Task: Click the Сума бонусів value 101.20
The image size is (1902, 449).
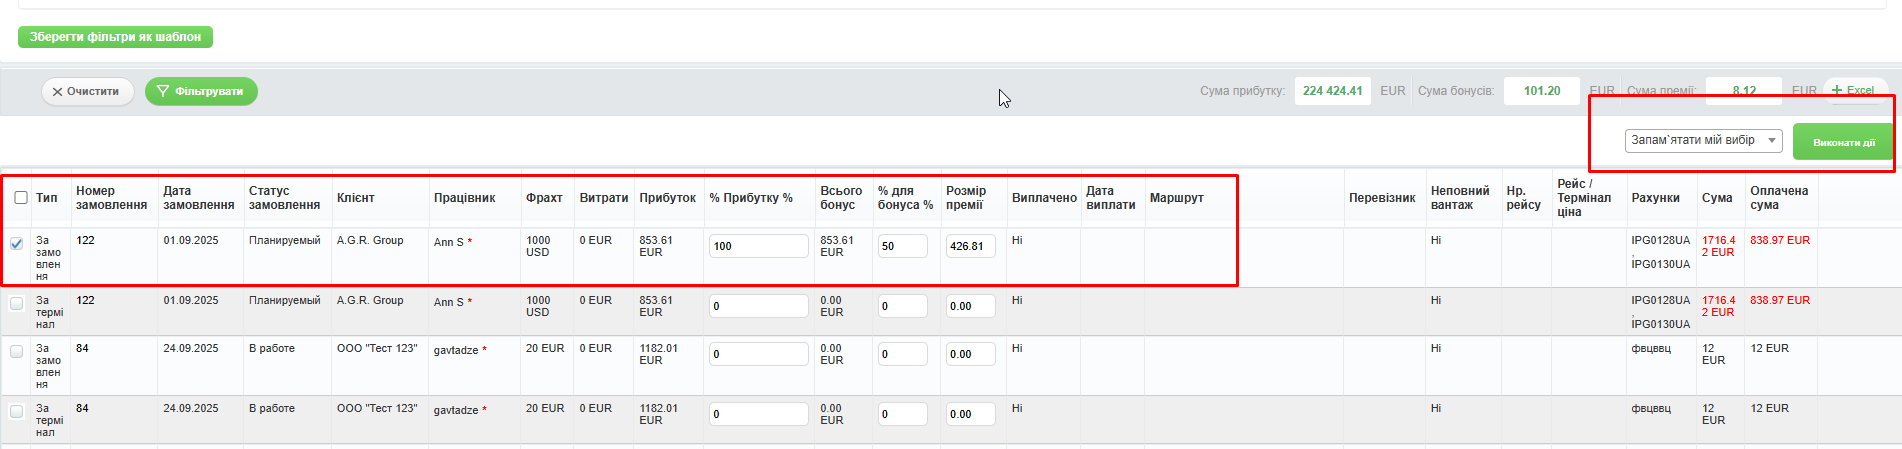Action: pyautogui.click(x=1541, y=91)
